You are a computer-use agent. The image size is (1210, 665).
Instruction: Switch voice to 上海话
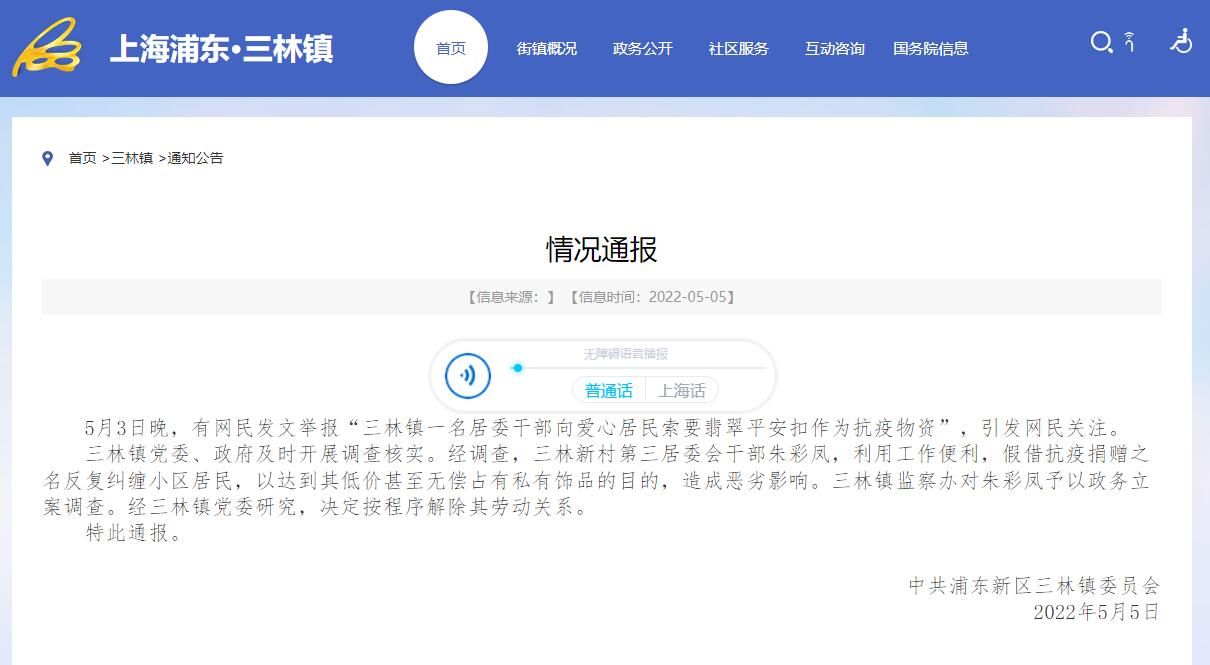tap(681, 391)
